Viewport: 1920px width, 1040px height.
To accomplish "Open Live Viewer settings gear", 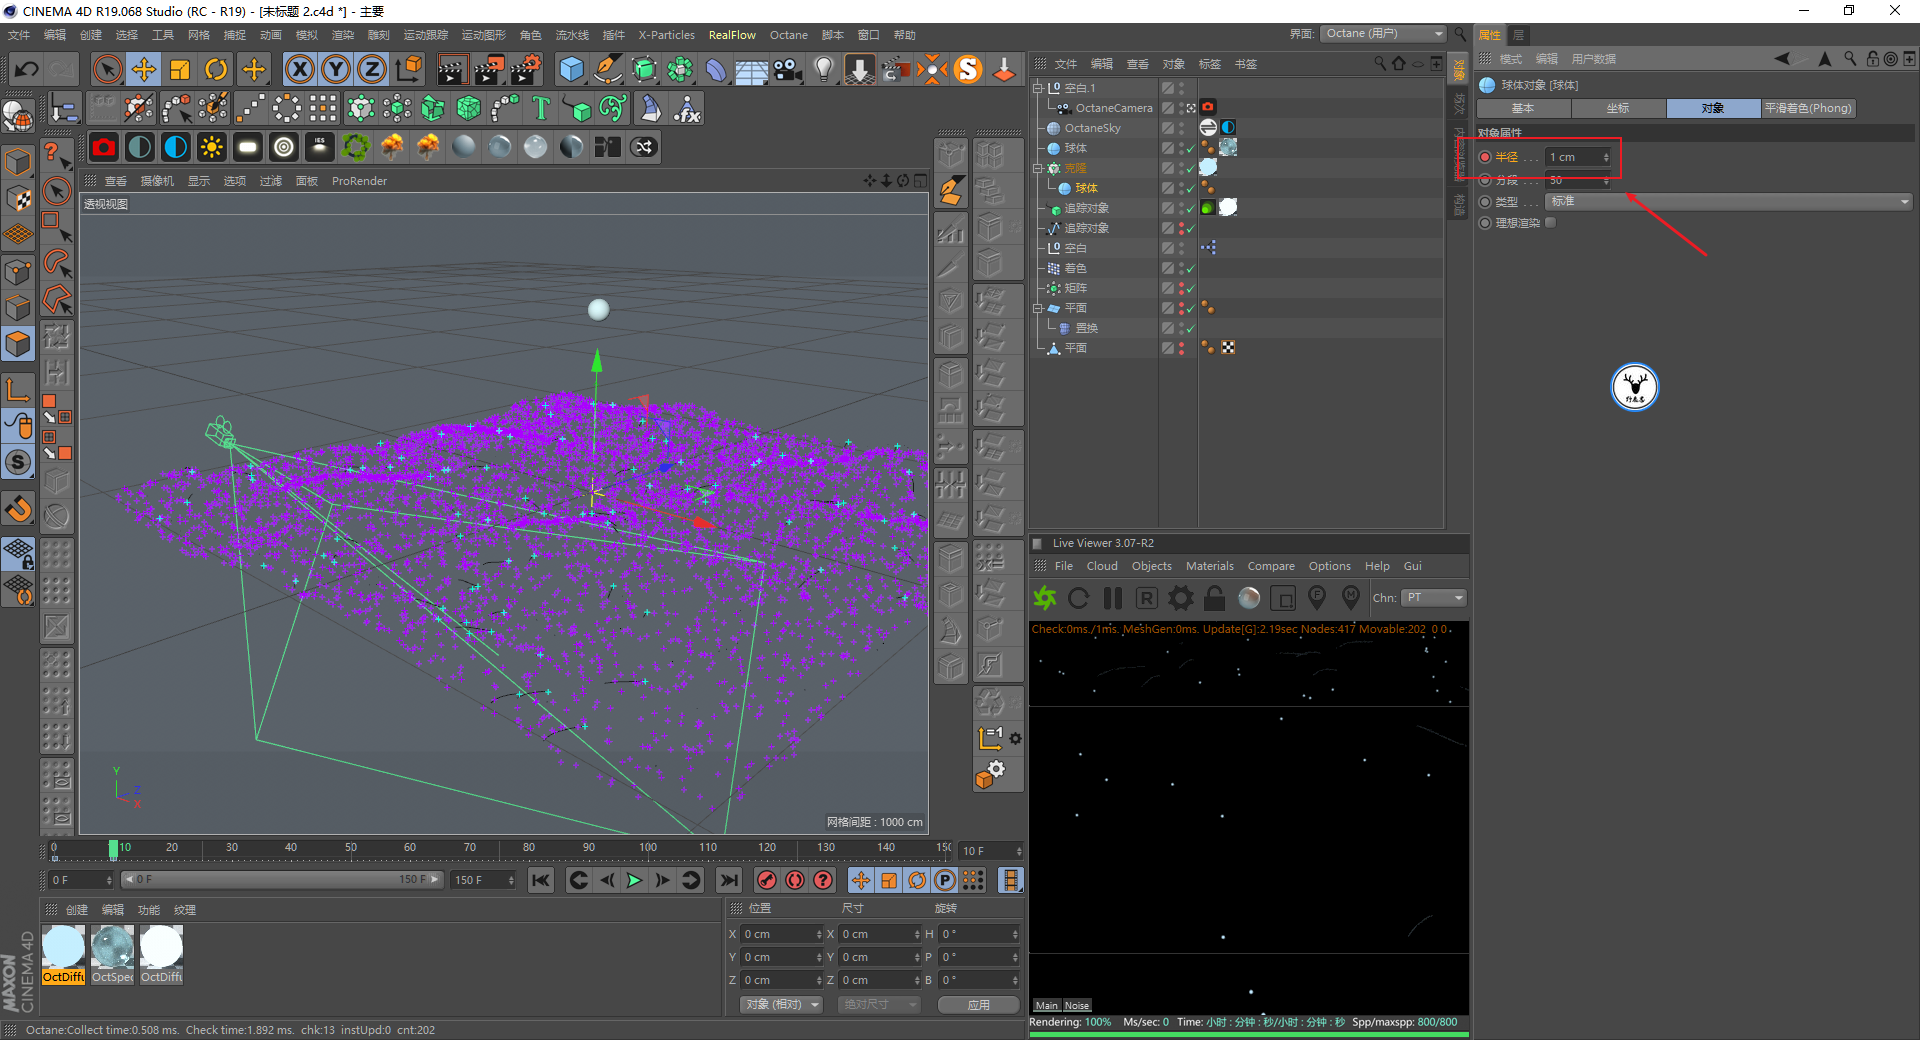I will tap(1181, 598).
